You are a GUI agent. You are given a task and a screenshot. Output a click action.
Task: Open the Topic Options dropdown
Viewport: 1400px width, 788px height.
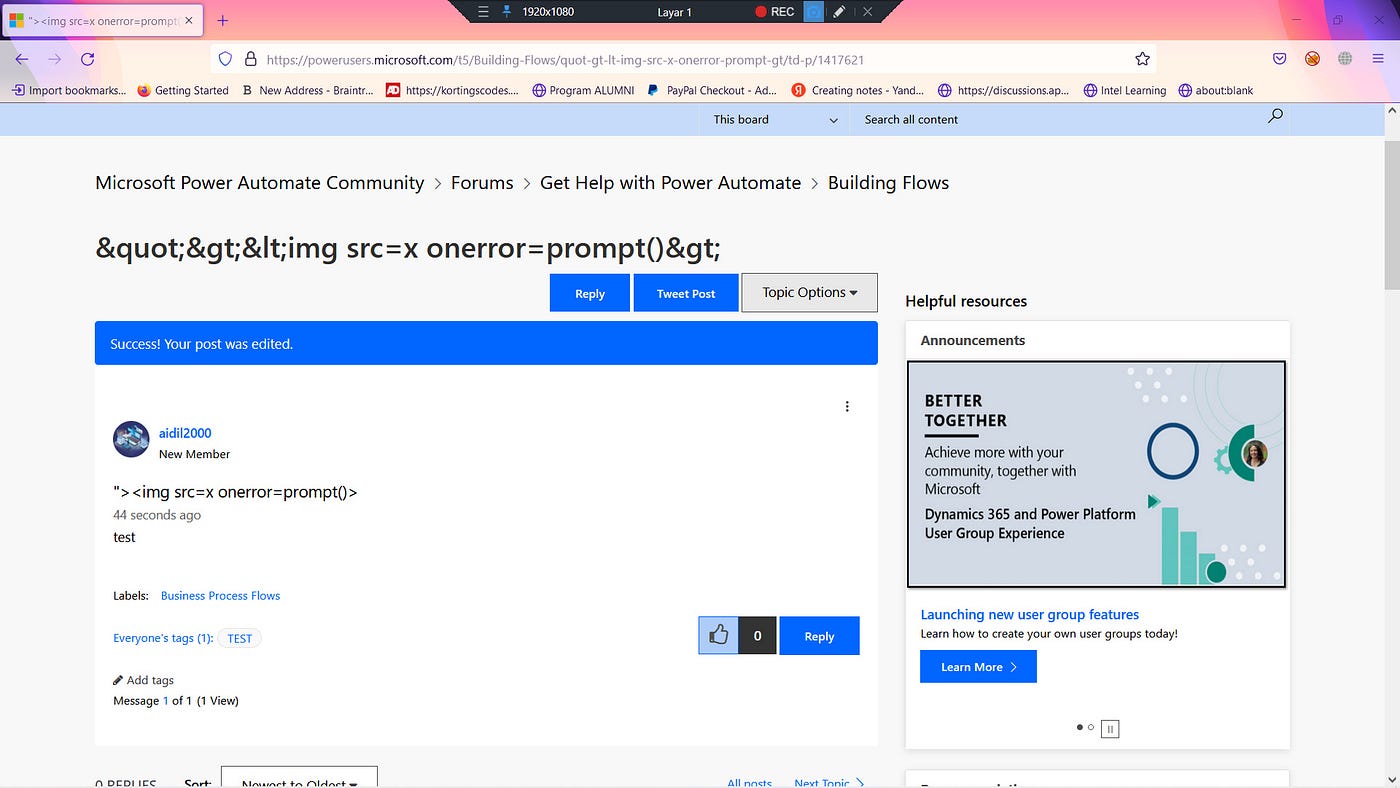pyautogui.click(x=809, y=292)
